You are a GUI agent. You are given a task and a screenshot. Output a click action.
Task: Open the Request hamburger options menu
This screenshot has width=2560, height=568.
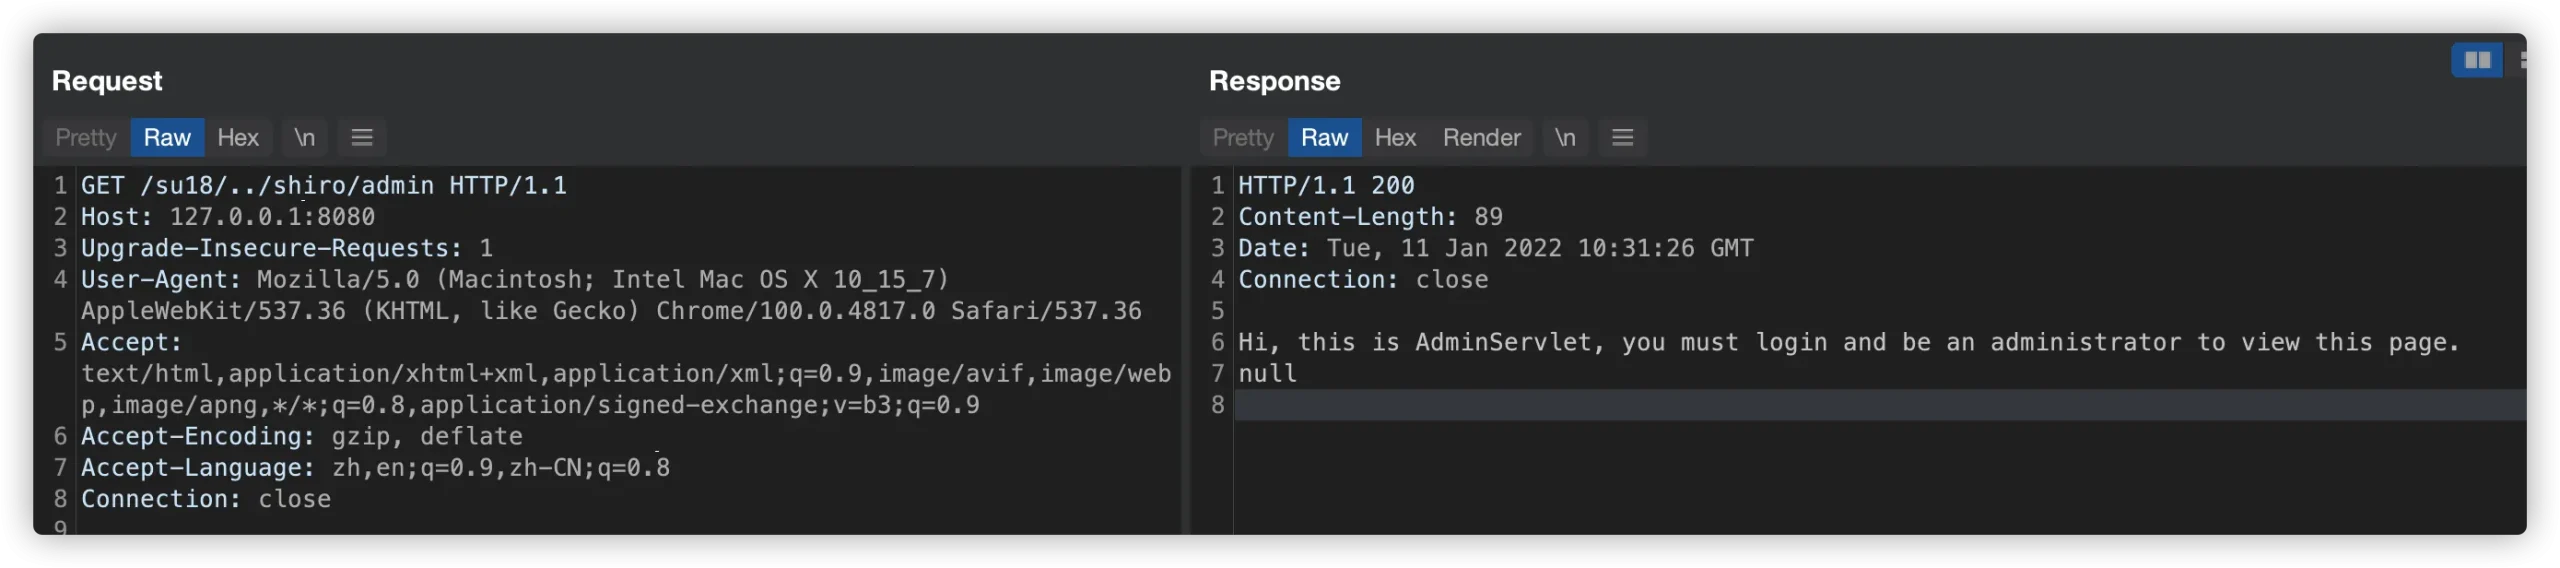362,138
